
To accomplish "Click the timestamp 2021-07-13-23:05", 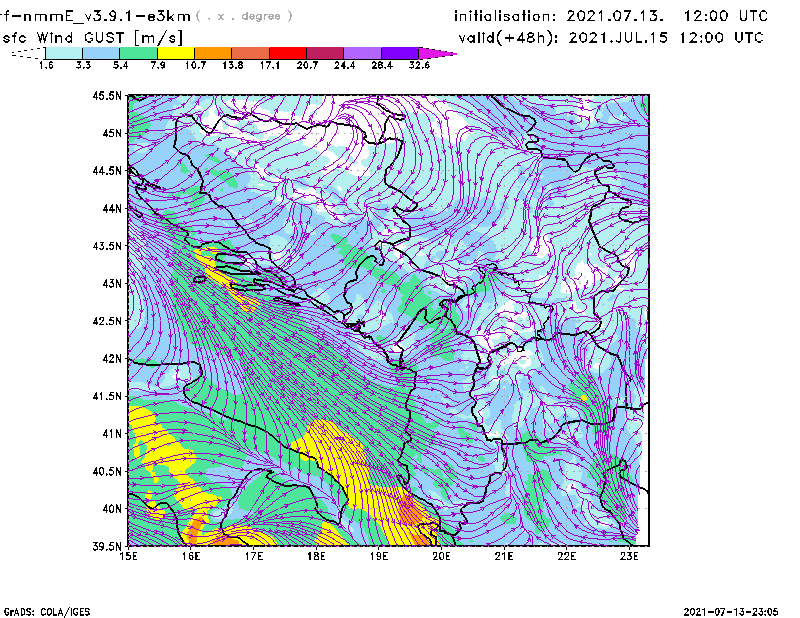I will (731, 612).
